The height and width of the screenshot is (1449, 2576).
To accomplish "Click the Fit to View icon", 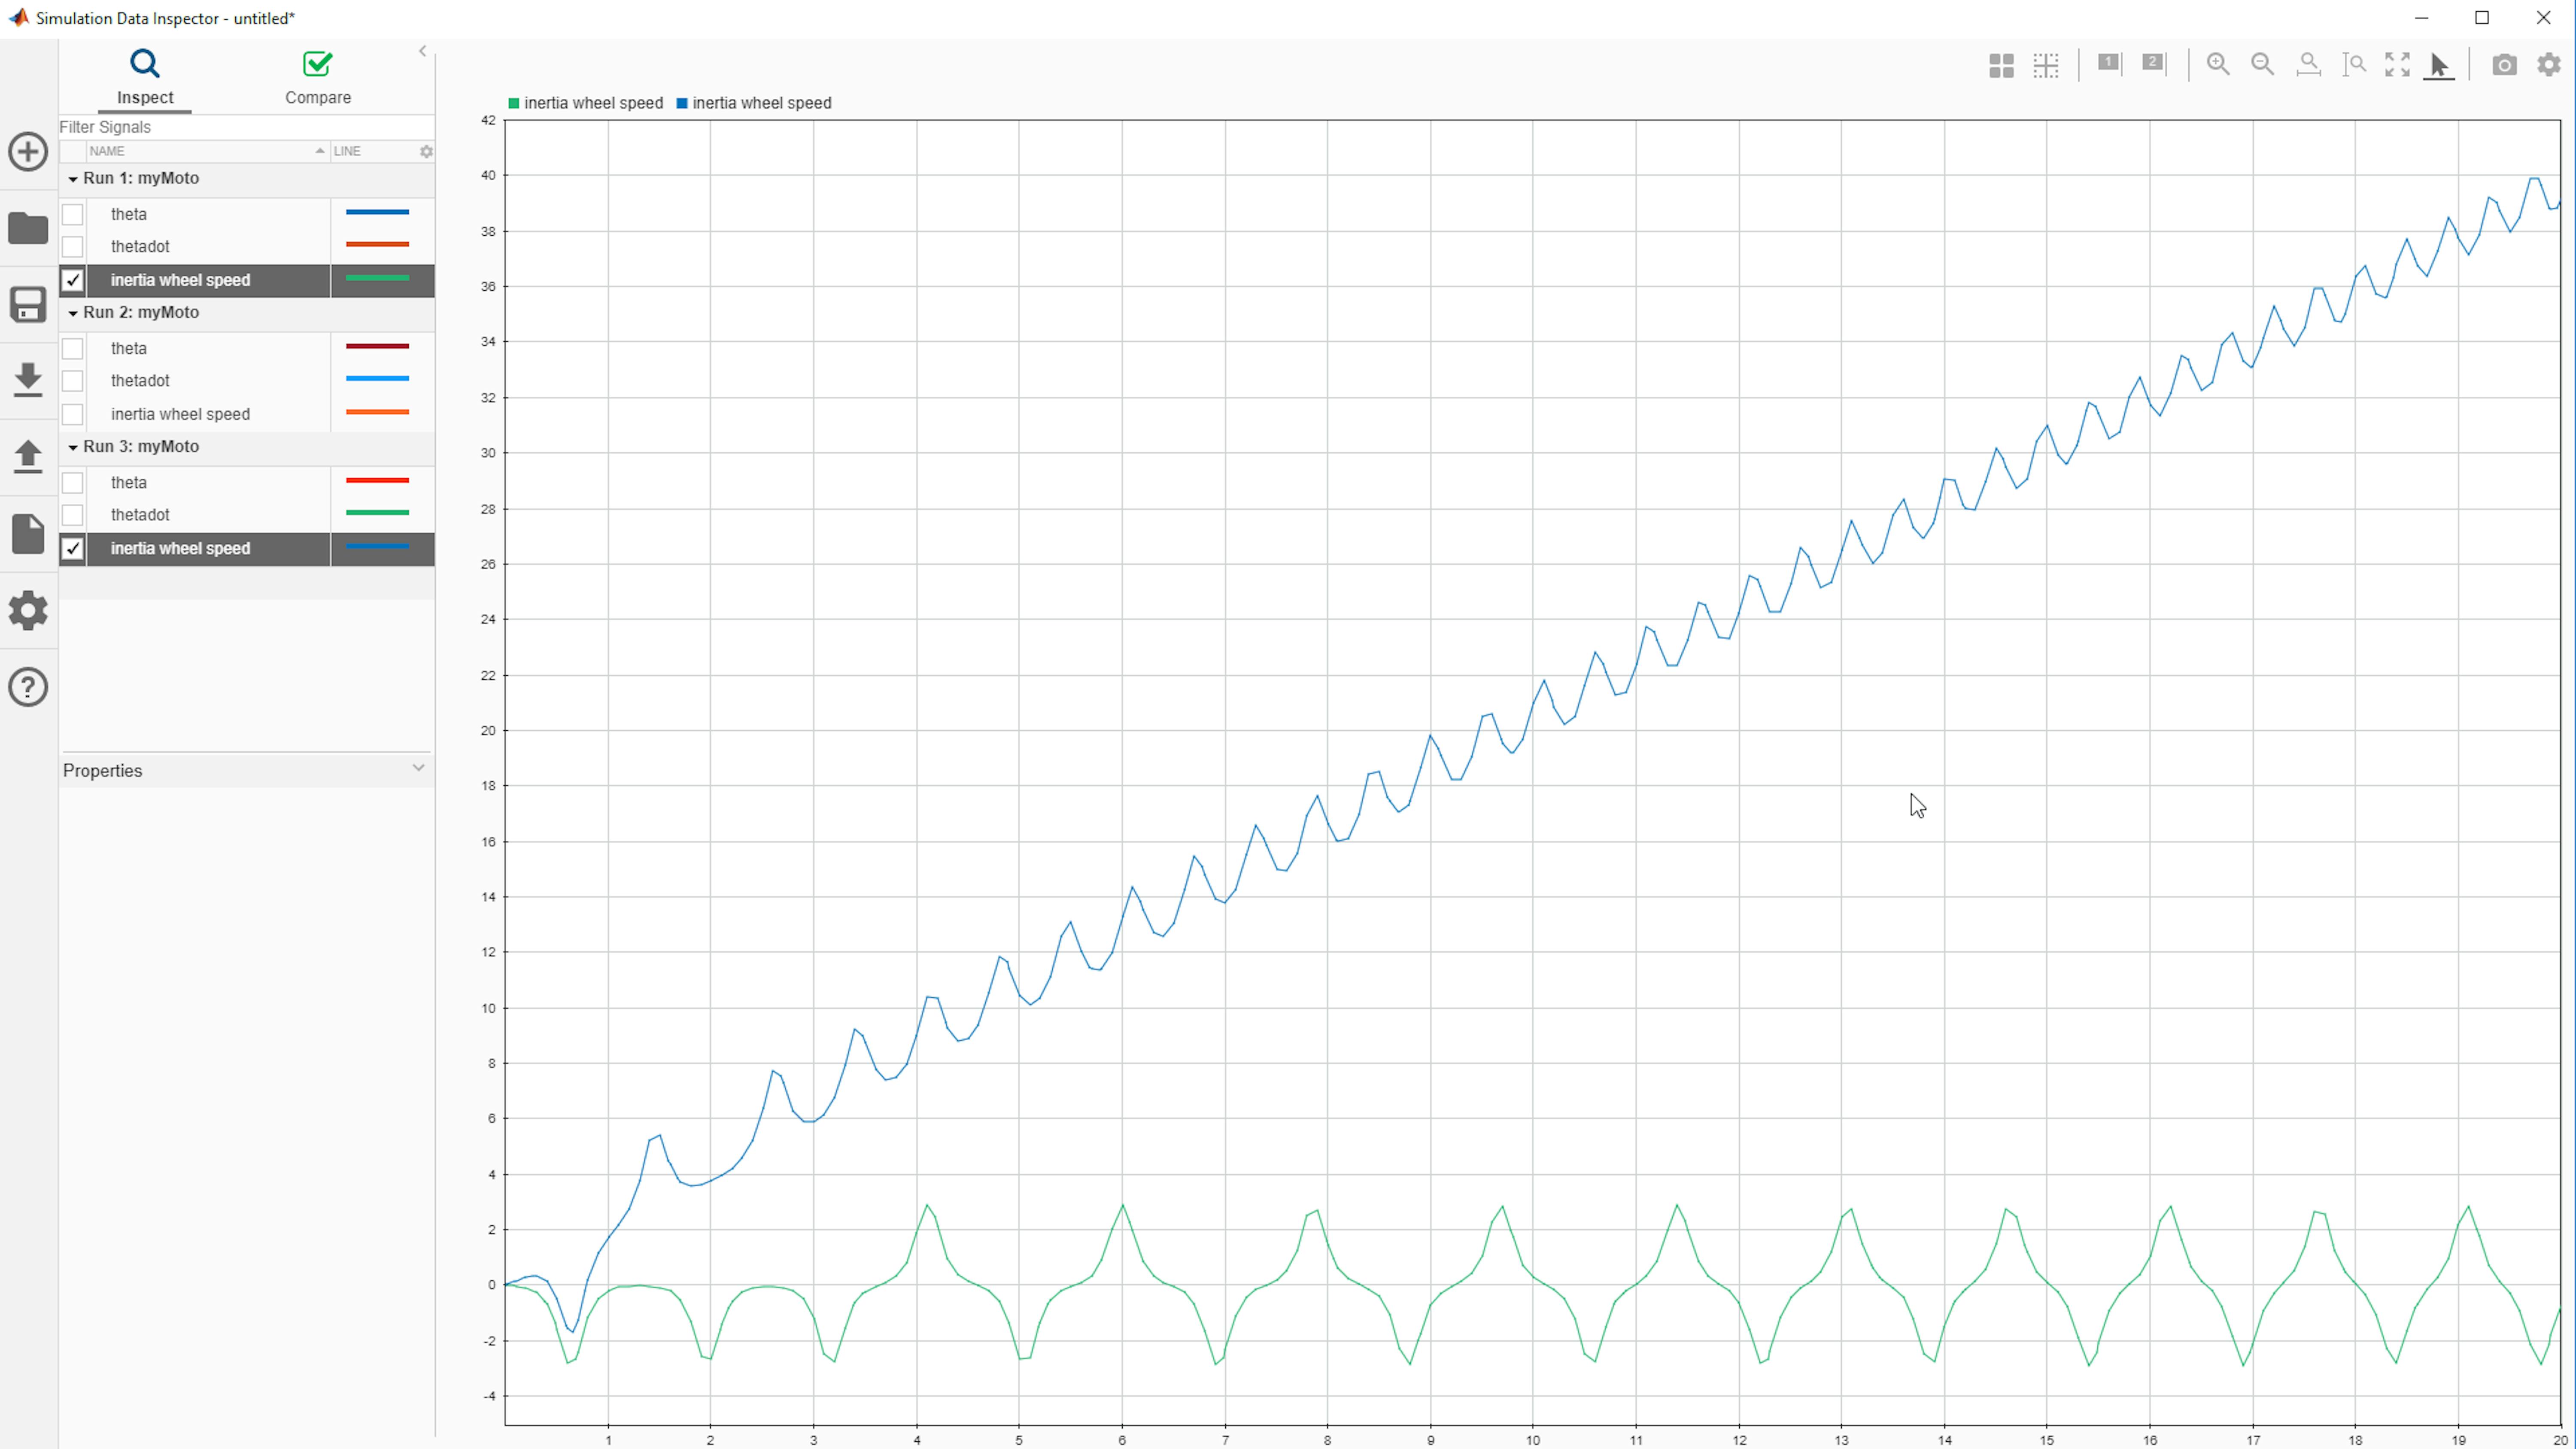I will click(2398, 65).
